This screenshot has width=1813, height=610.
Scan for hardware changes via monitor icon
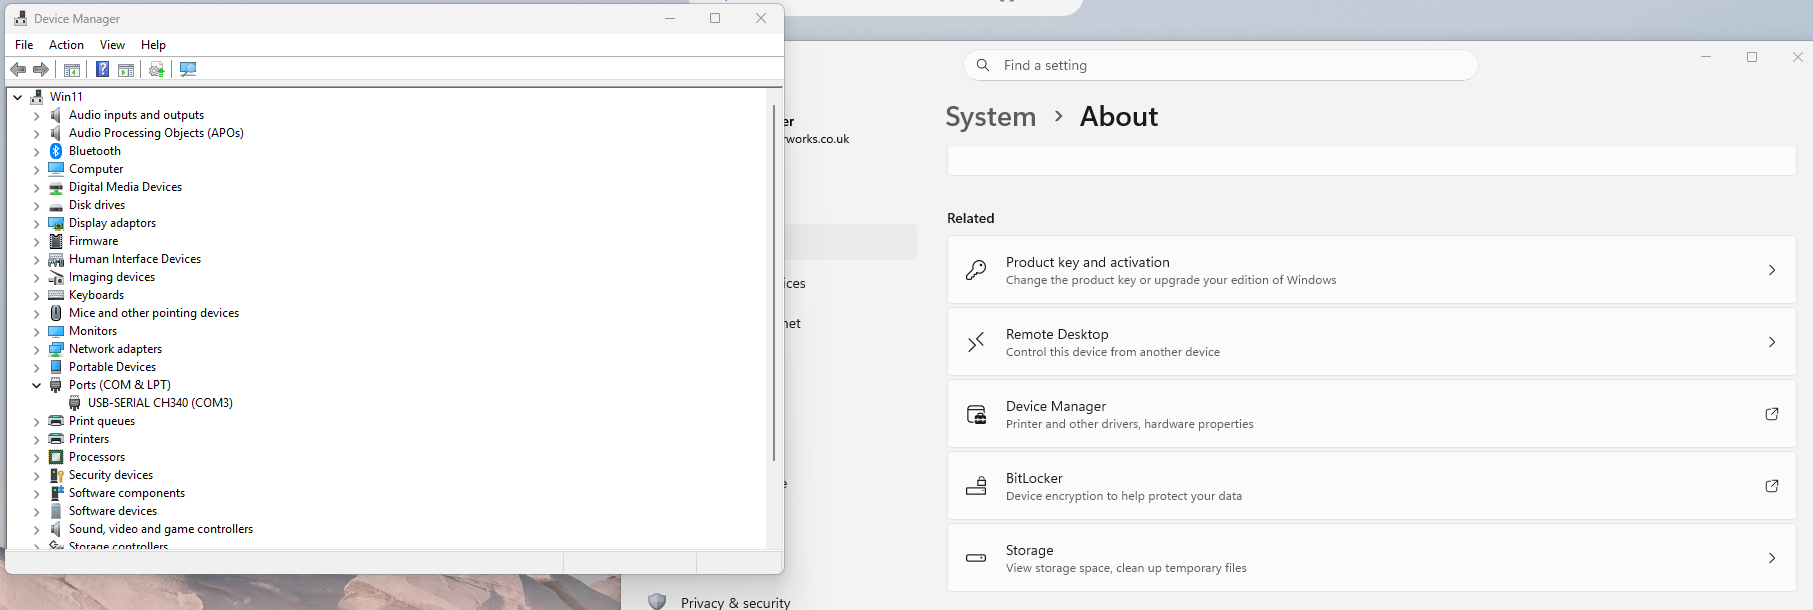[x=188, y=69]
